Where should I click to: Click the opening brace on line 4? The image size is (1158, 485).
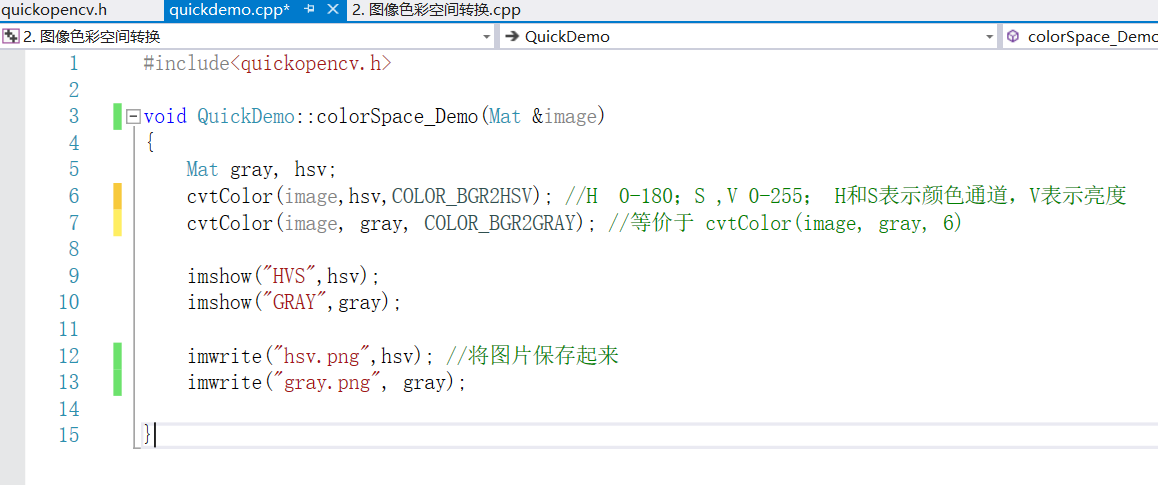[149, 143]
